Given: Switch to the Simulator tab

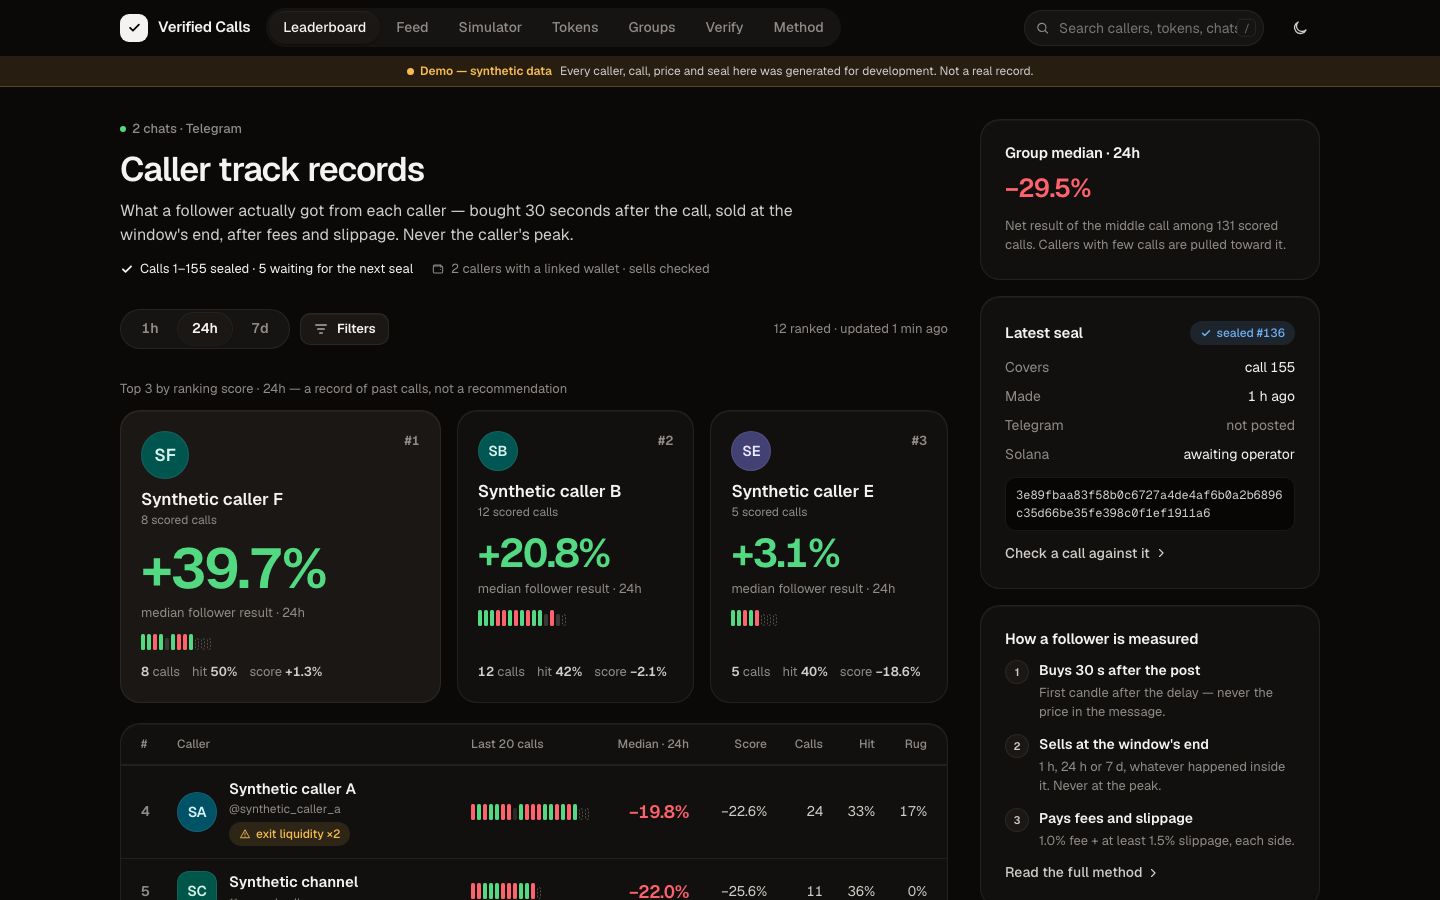Looking at the screenshot, I should tap(490, 27).
